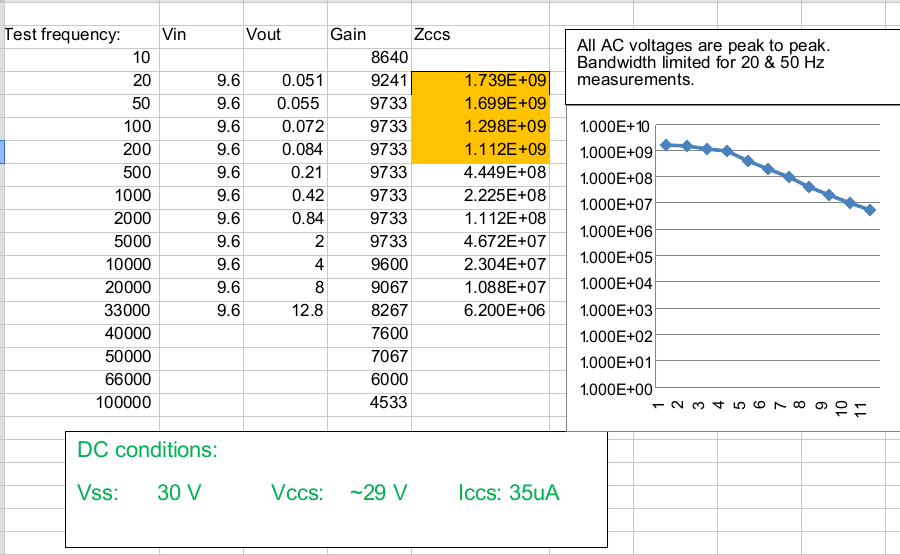
Task: Click the 'Vss:' label in the DC box
Action: pos(98,493)
